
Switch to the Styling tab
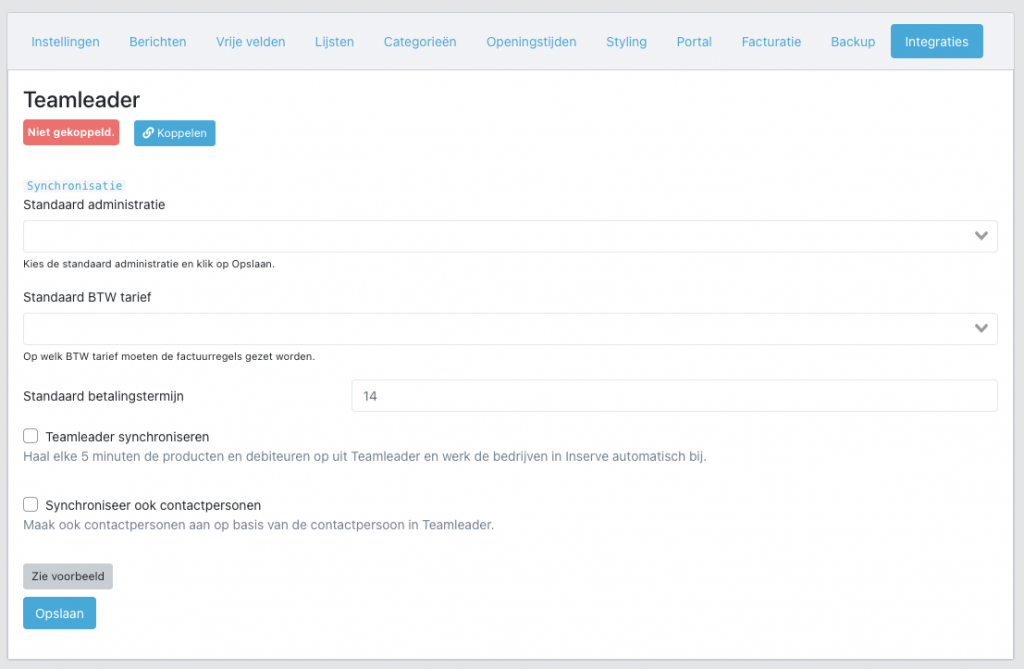[x=626, y=42]
